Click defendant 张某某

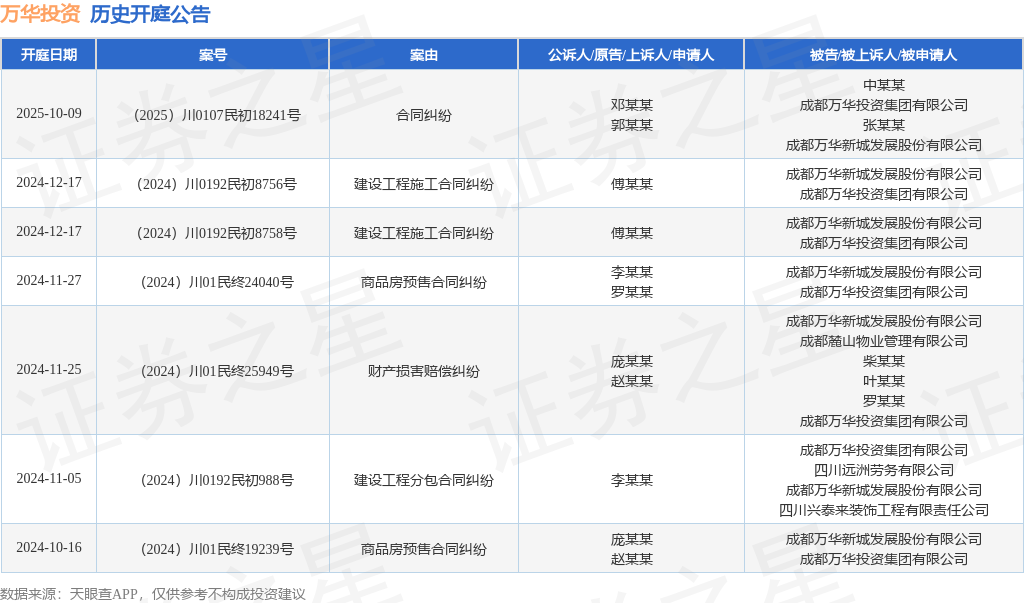click(x=884, y=125)
